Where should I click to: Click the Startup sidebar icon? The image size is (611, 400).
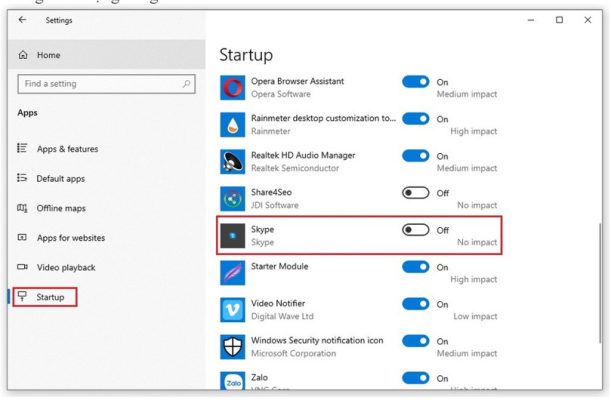22,296
